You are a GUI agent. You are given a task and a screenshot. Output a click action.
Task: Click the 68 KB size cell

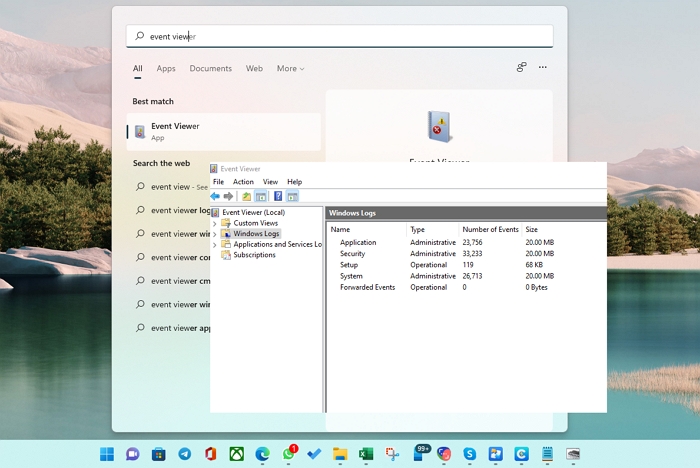[x=534, y=265]
